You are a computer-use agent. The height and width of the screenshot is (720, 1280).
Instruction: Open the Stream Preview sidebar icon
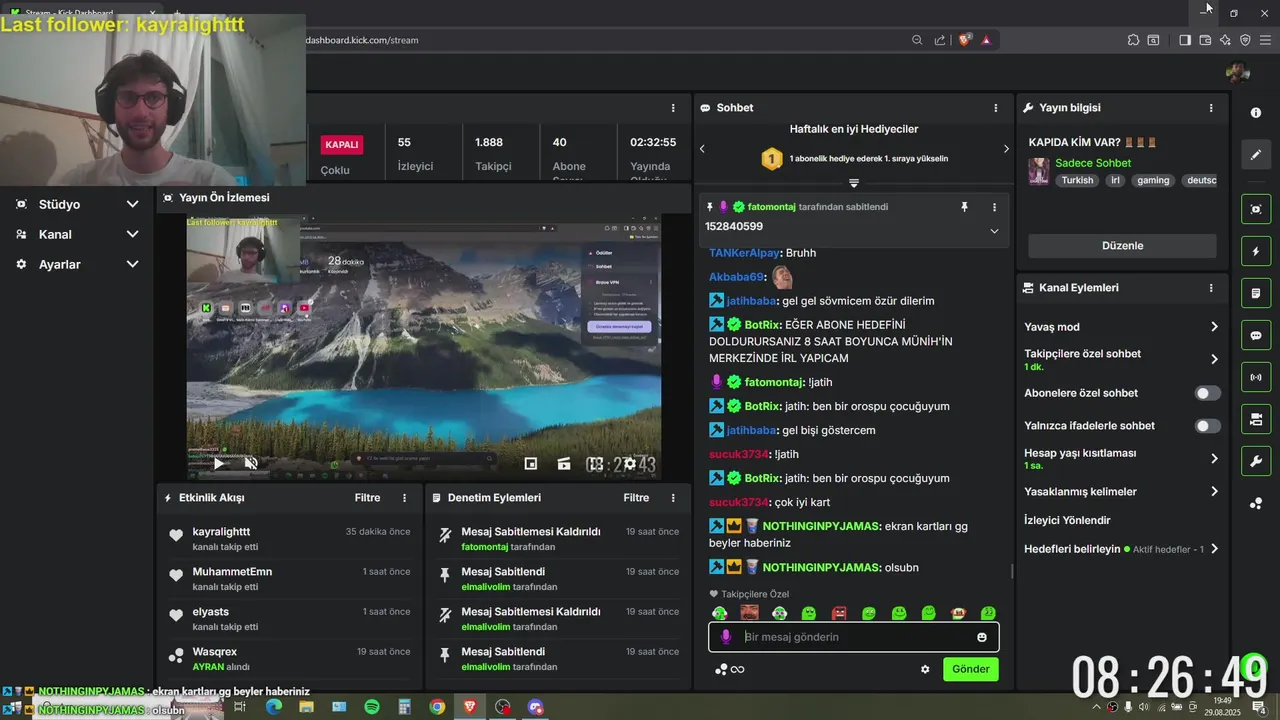tap(1256, 209)
